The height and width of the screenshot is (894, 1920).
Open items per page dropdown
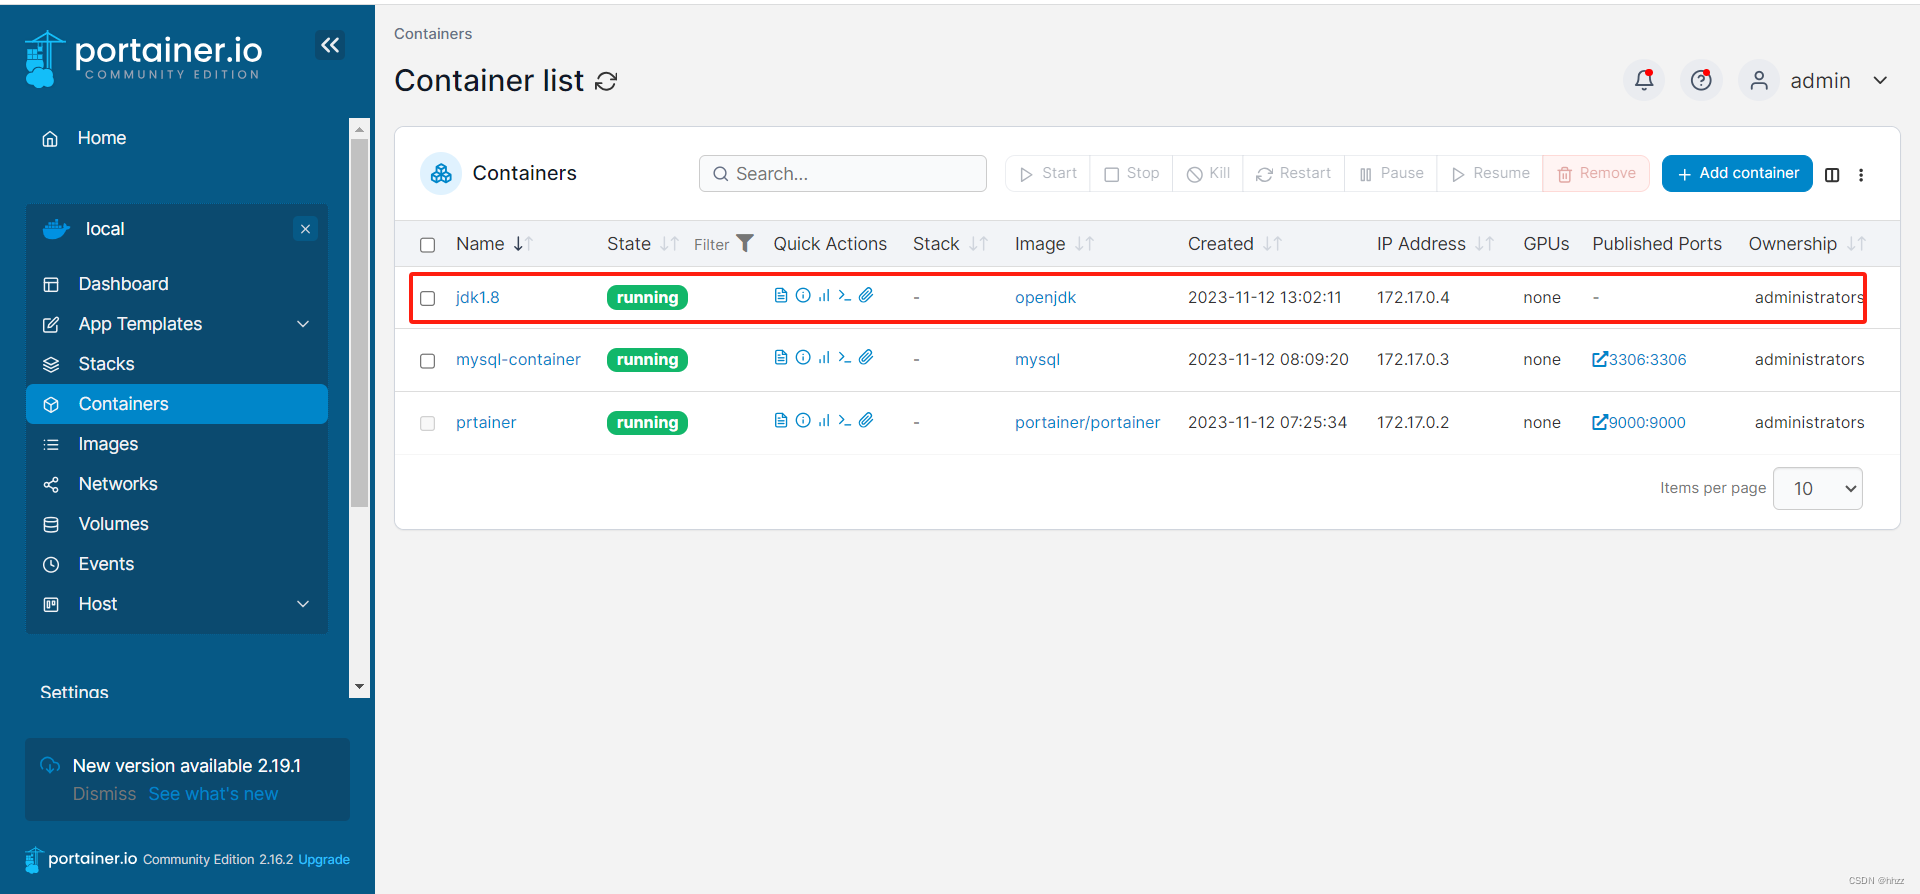coord(1817,488)
